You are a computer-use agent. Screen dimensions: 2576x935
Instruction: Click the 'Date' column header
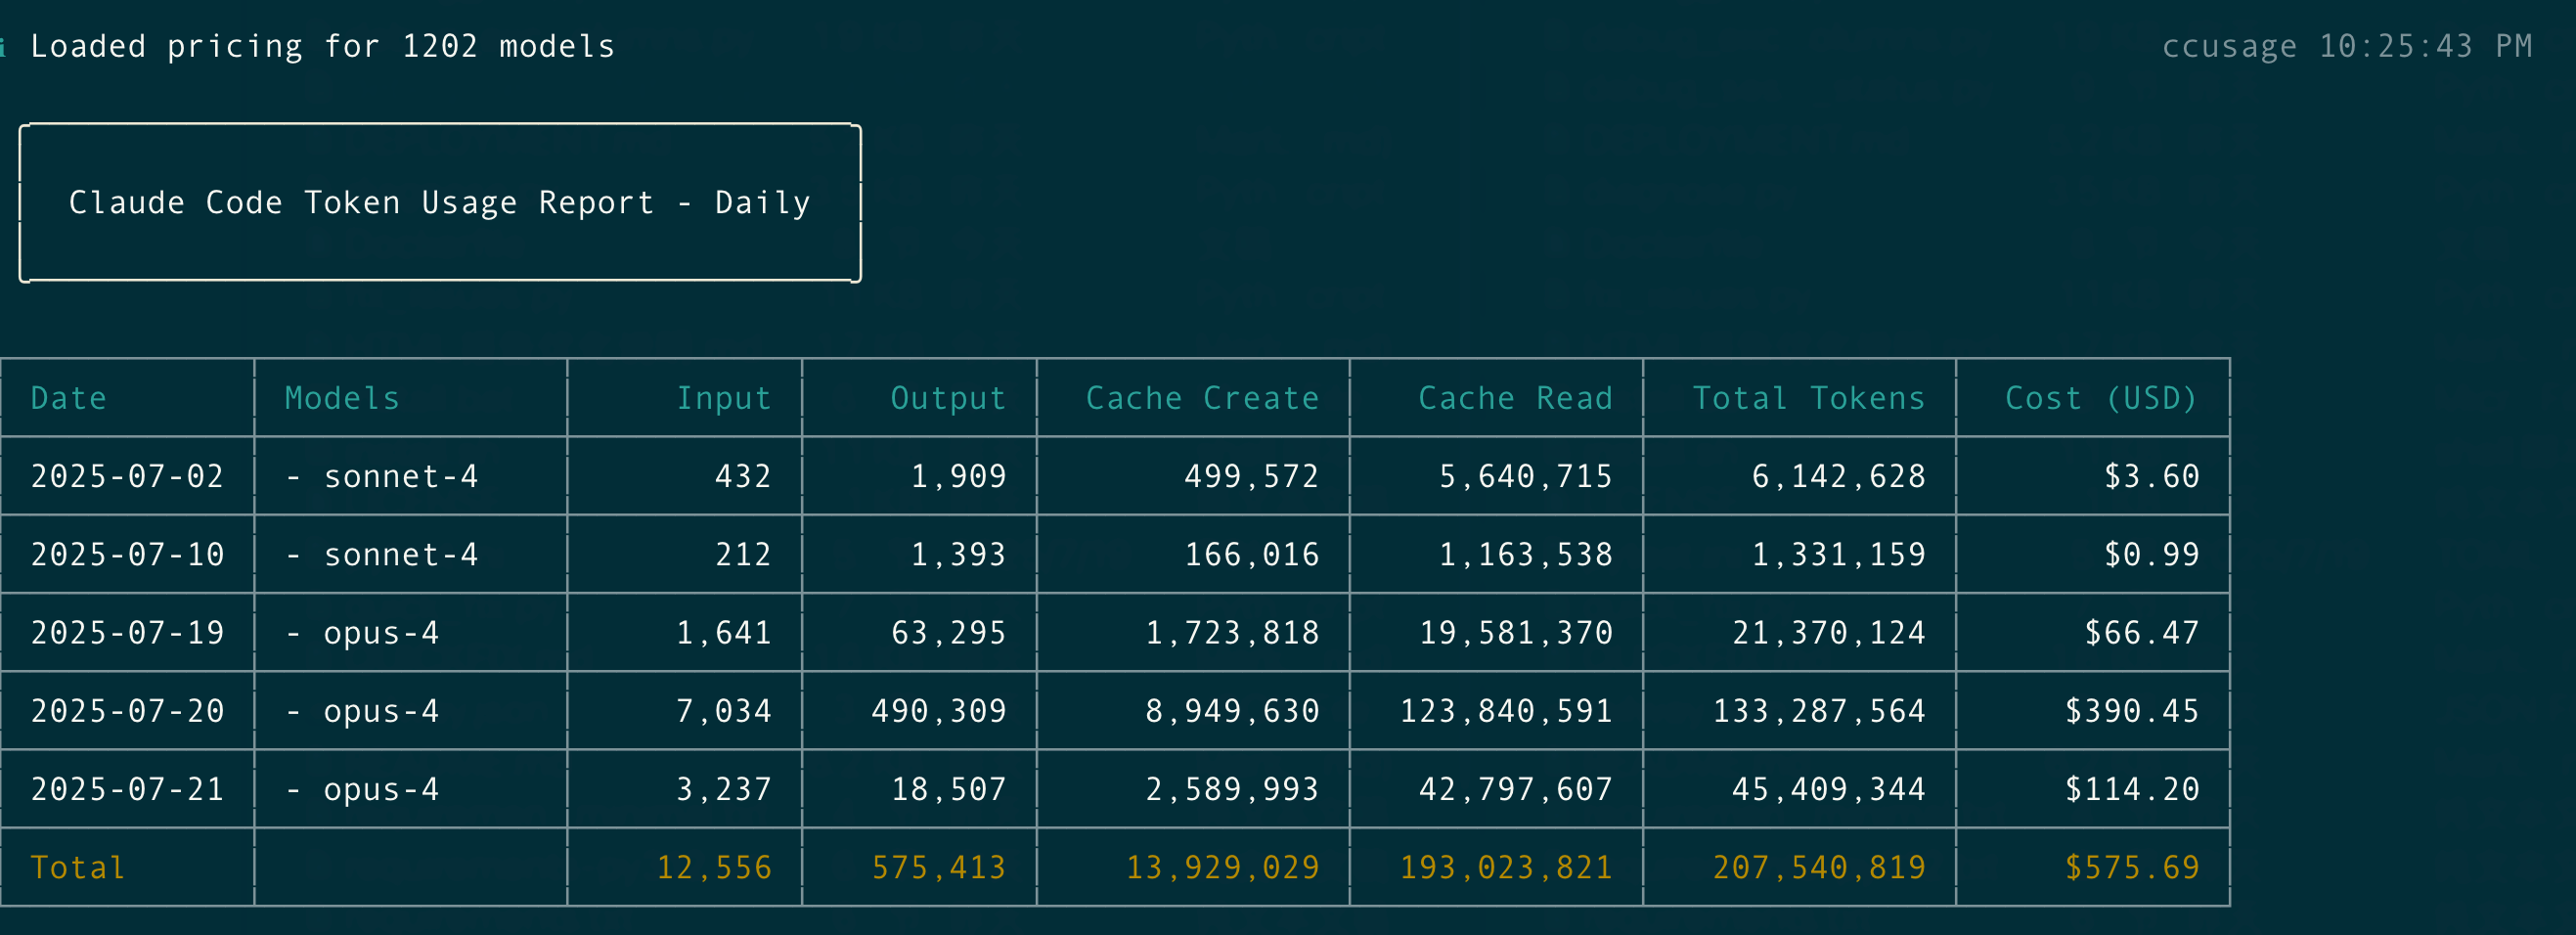[68, 398]
